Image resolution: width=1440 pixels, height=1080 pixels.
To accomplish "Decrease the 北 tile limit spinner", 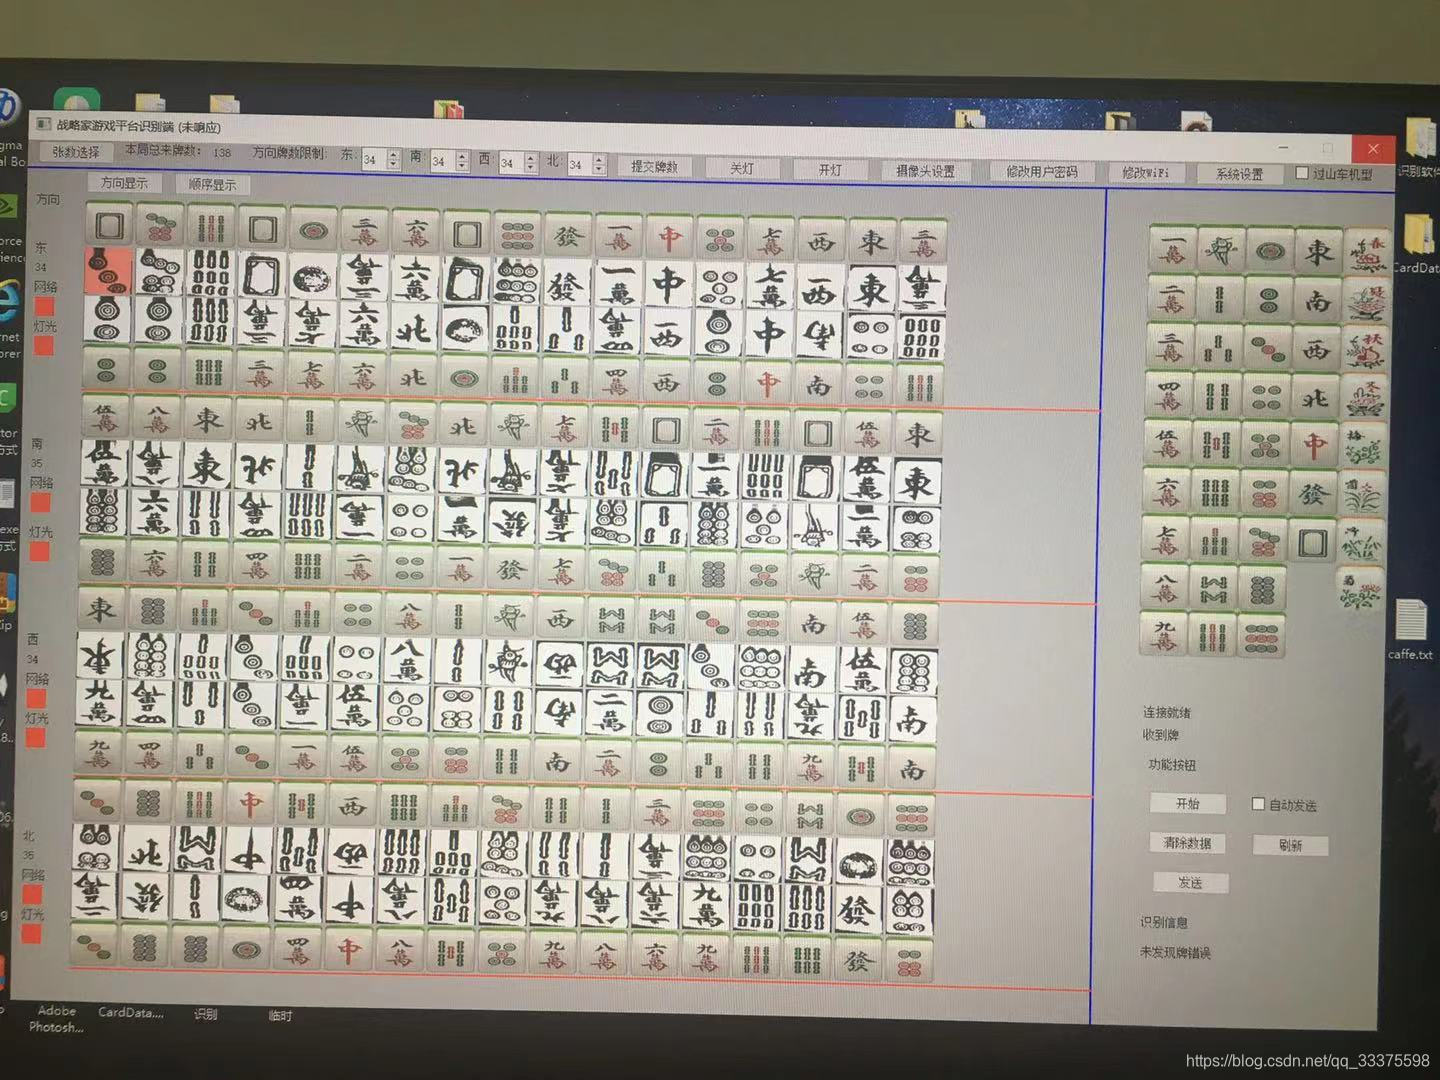I will click(x=599, y=170).
